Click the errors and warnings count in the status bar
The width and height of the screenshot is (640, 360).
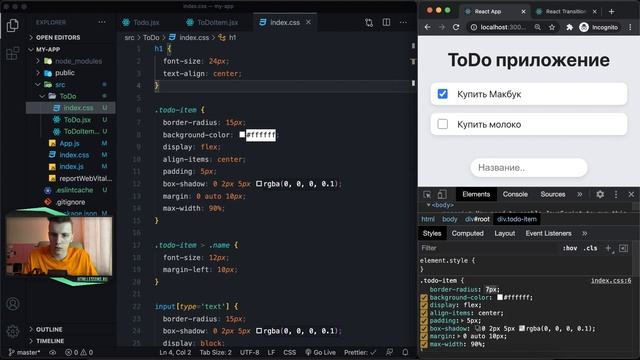coord(79,352)
